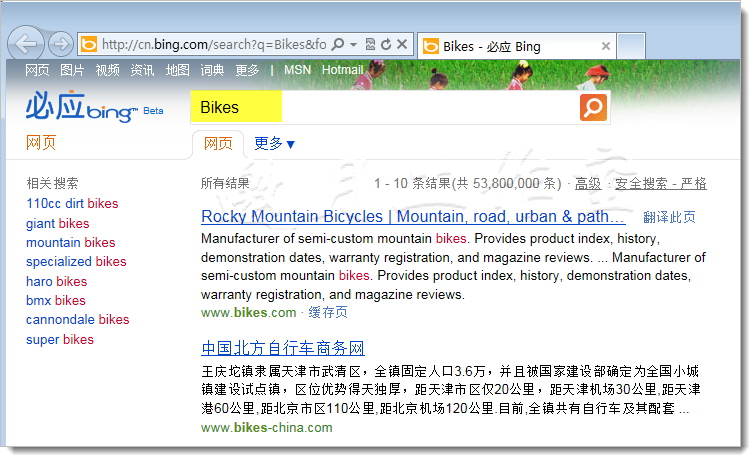Click the orange 网页 heading under the logo
This screenshot has height=462, width=756.
click(x=41, y=143)
